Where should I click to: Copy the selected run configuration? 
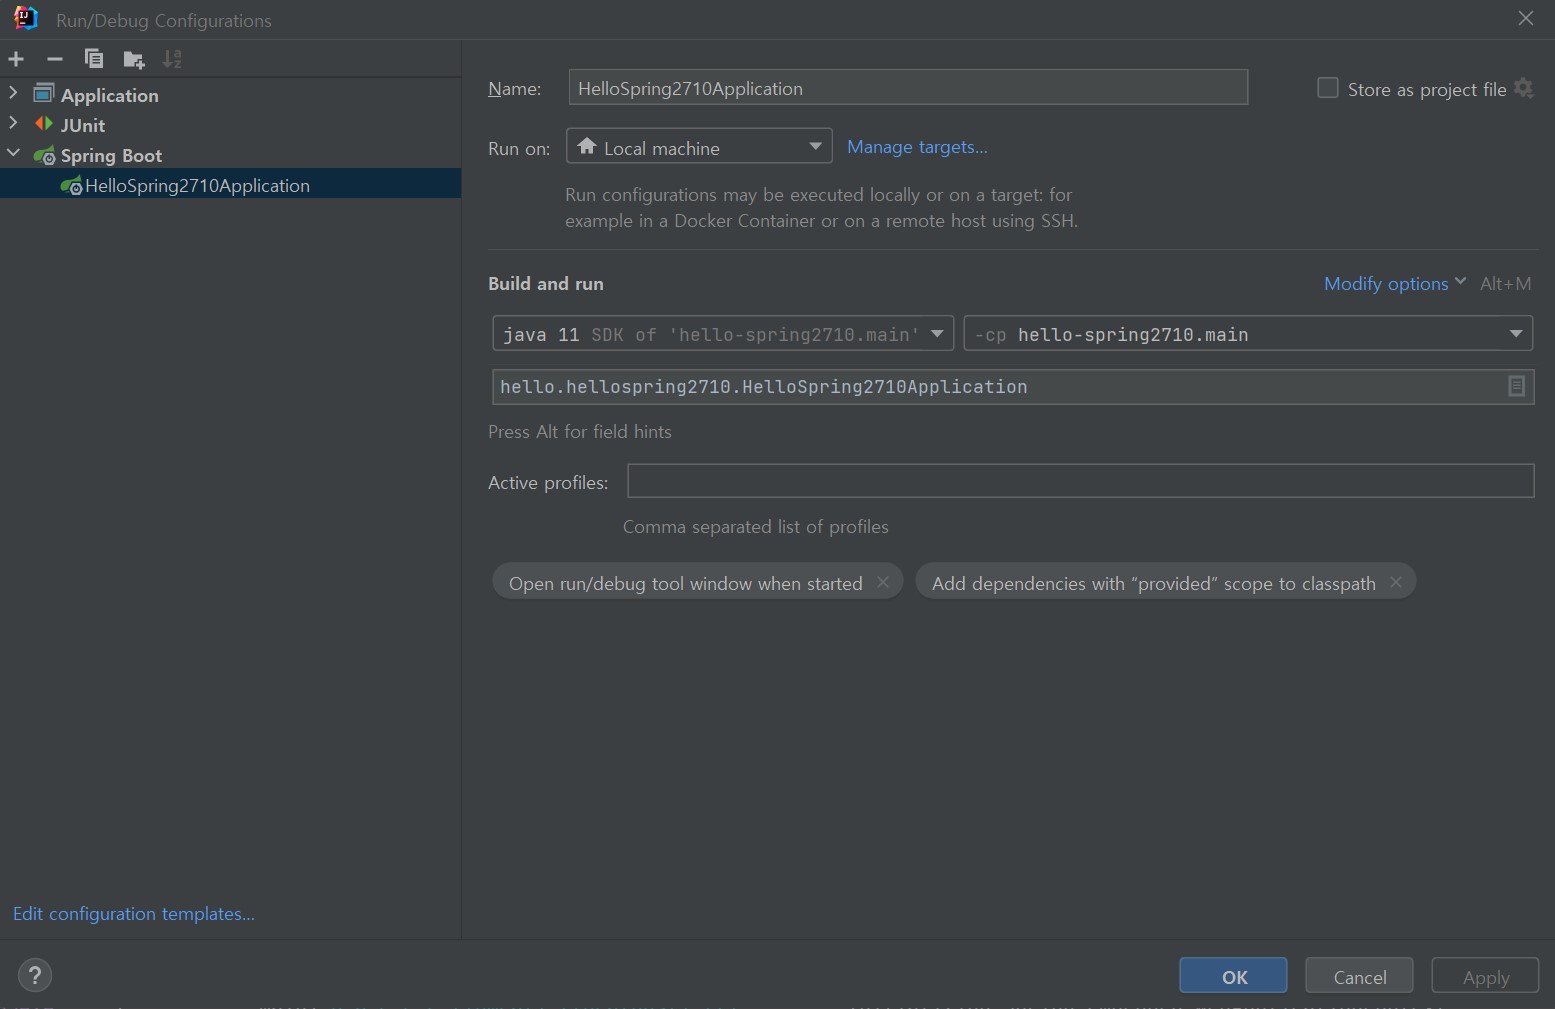point(93,59)
